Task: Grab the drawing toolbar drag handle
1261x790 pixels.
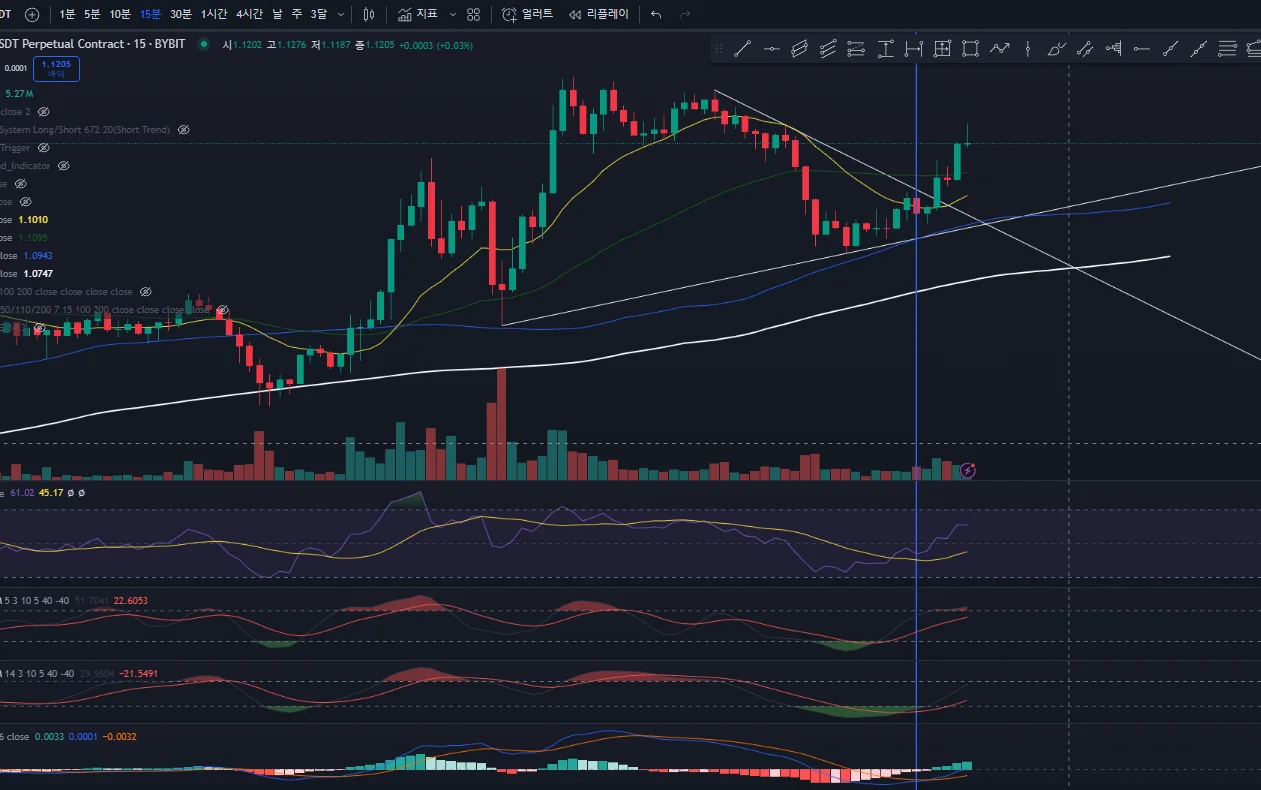Action: coord(717,48)
